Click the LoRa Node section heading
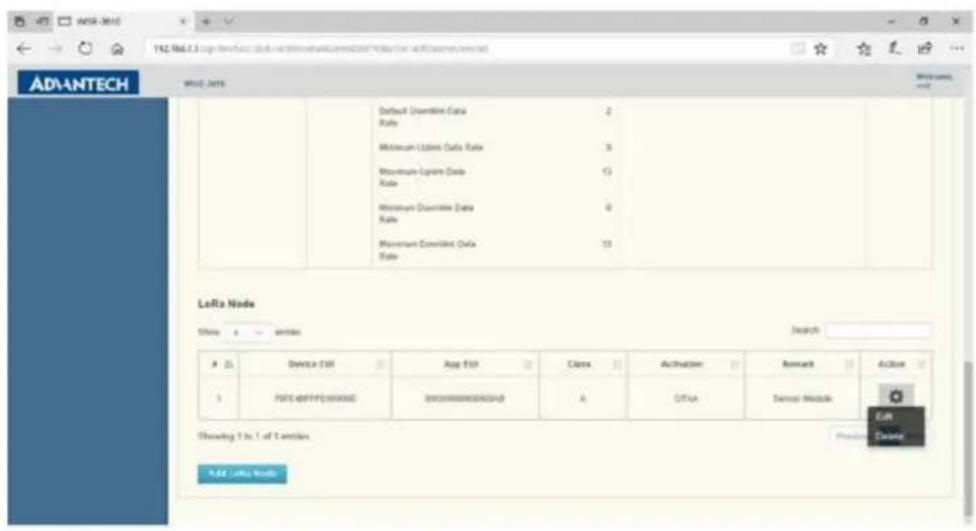 coord(227,304)
